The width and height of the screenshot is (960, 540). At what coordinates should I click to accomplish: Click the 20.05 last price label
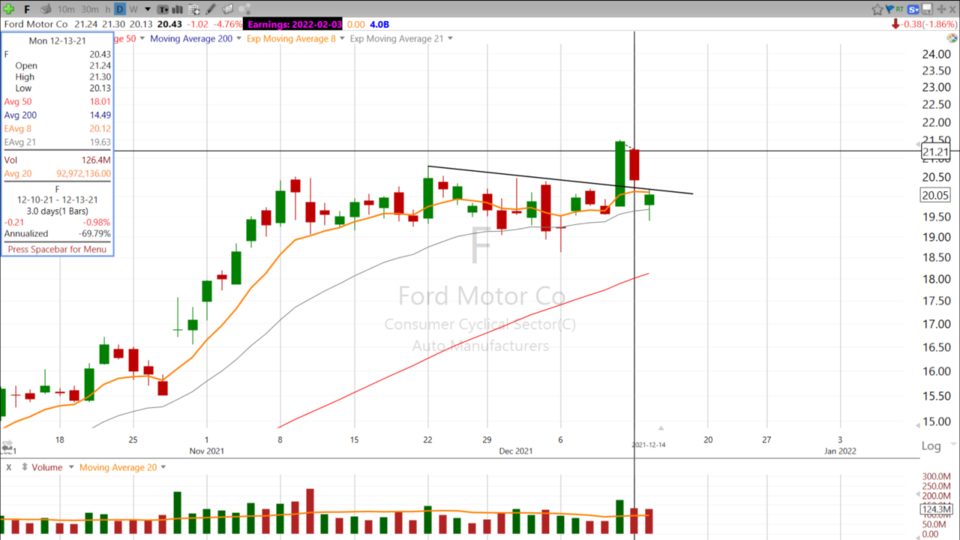point(935,195)
